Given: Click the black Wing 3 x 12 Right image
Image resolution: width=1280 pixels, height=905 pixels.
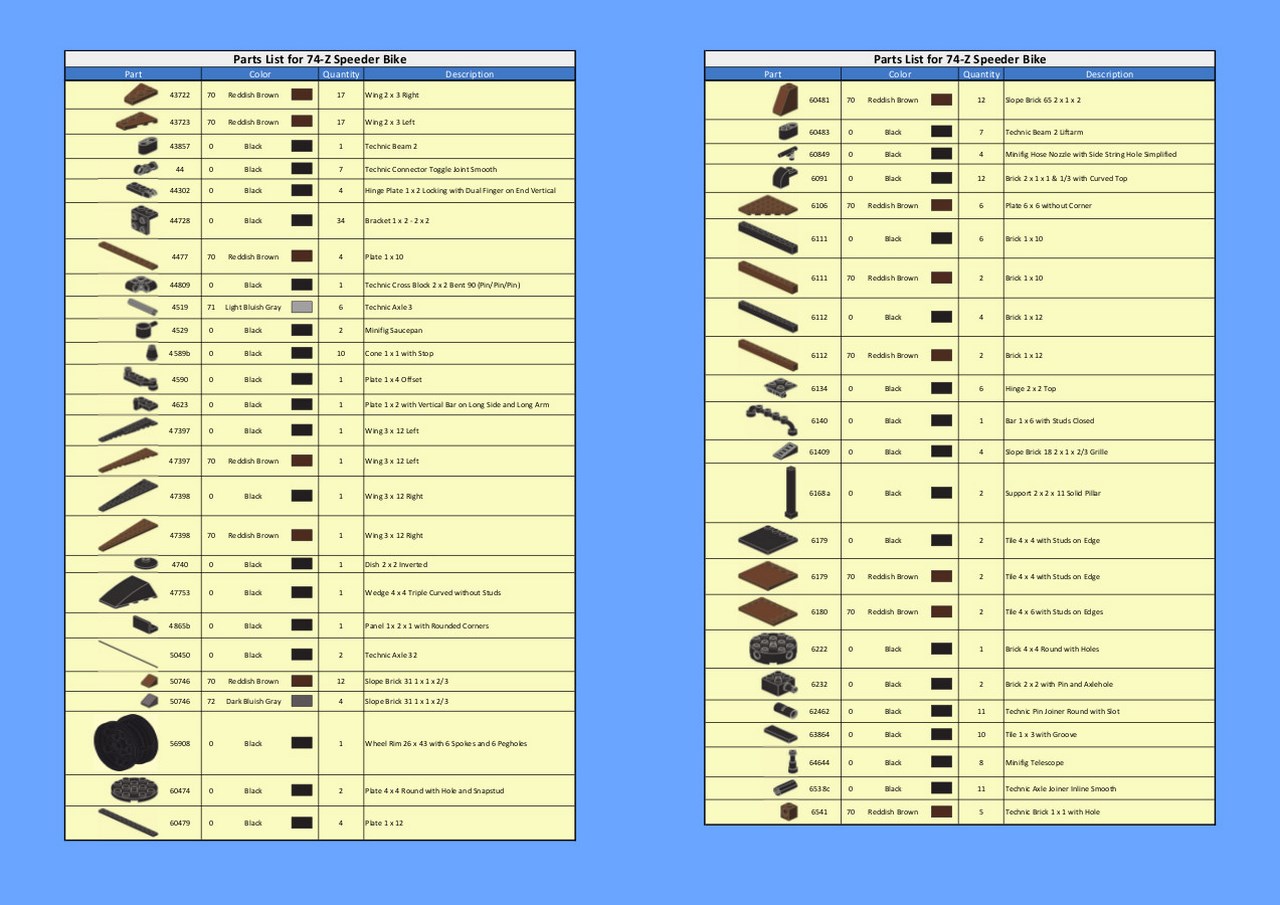Looking at the screenshot, I should pos(128,495).
